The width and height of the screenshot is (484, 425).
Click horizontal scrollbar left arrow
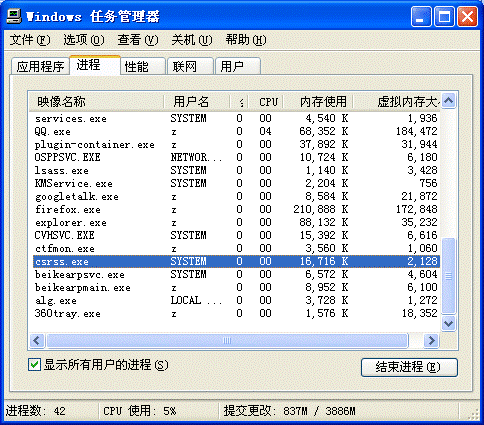(x=37, y=340)
